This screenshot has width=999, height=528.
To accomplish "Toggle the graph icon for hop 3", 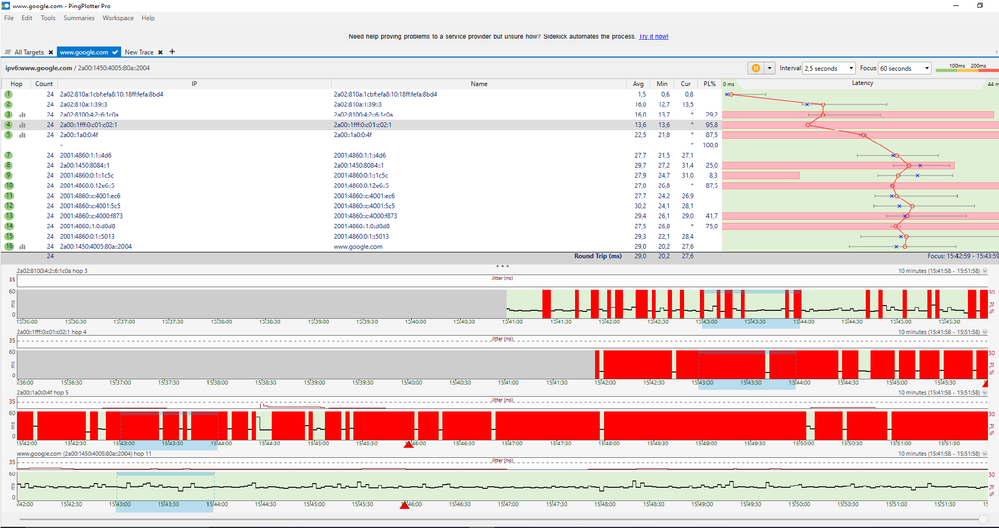I will click(x=21, y=114).
